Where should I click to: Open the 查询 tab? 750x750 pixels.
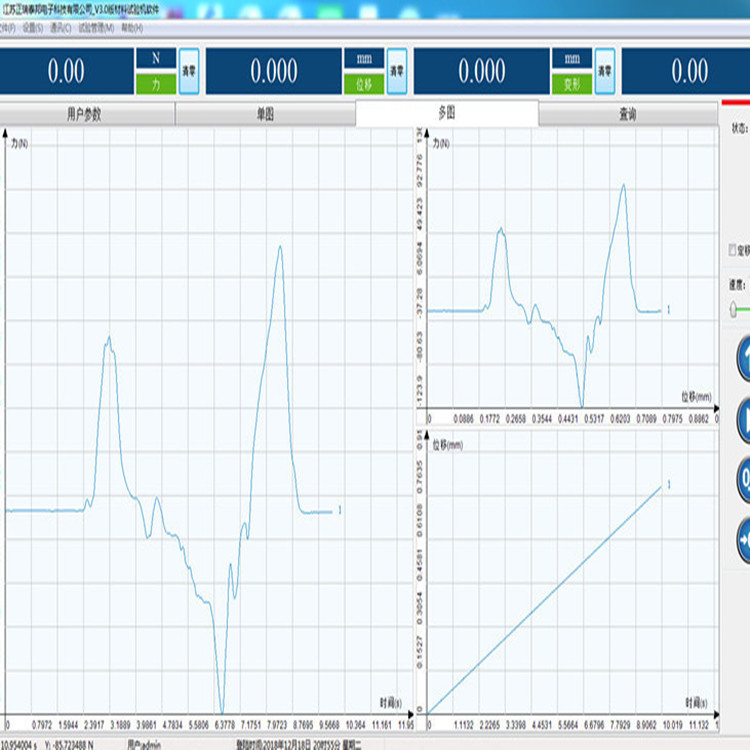[x=627, y=114]
